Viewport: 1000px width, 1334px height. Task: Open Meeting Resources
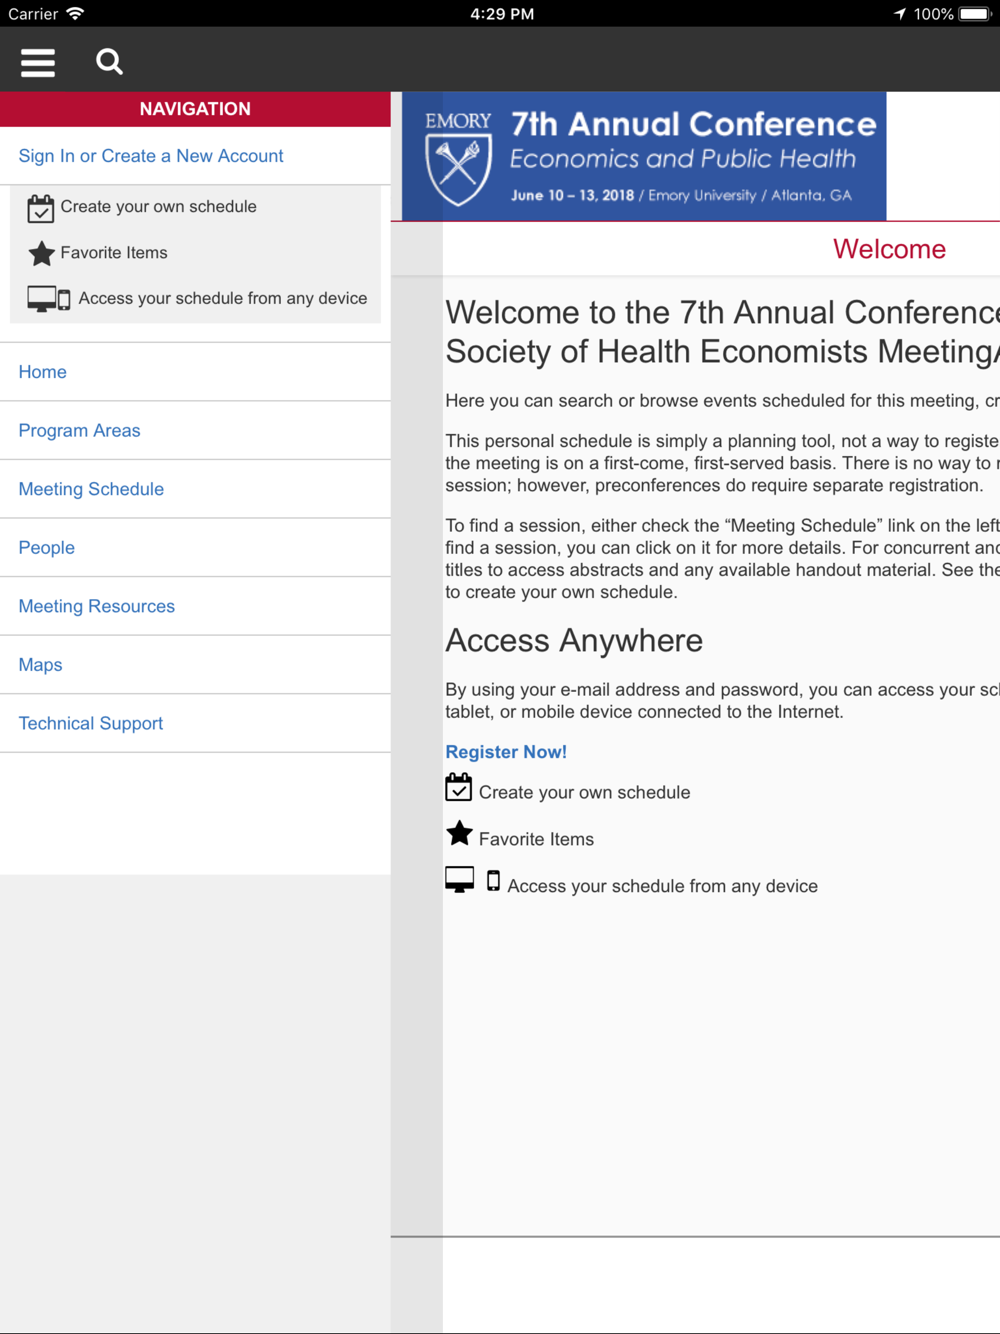pos(195,606)
